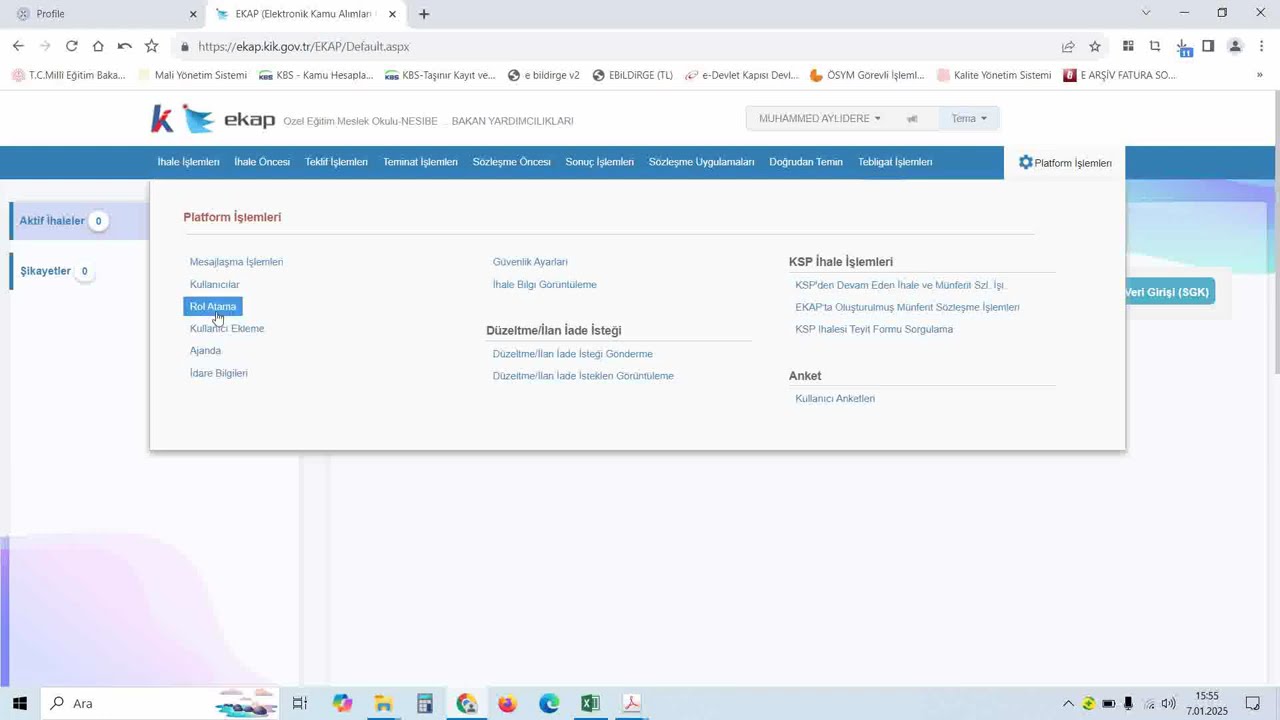Open the Sözleşme Öncesi menu

point(511,162)
